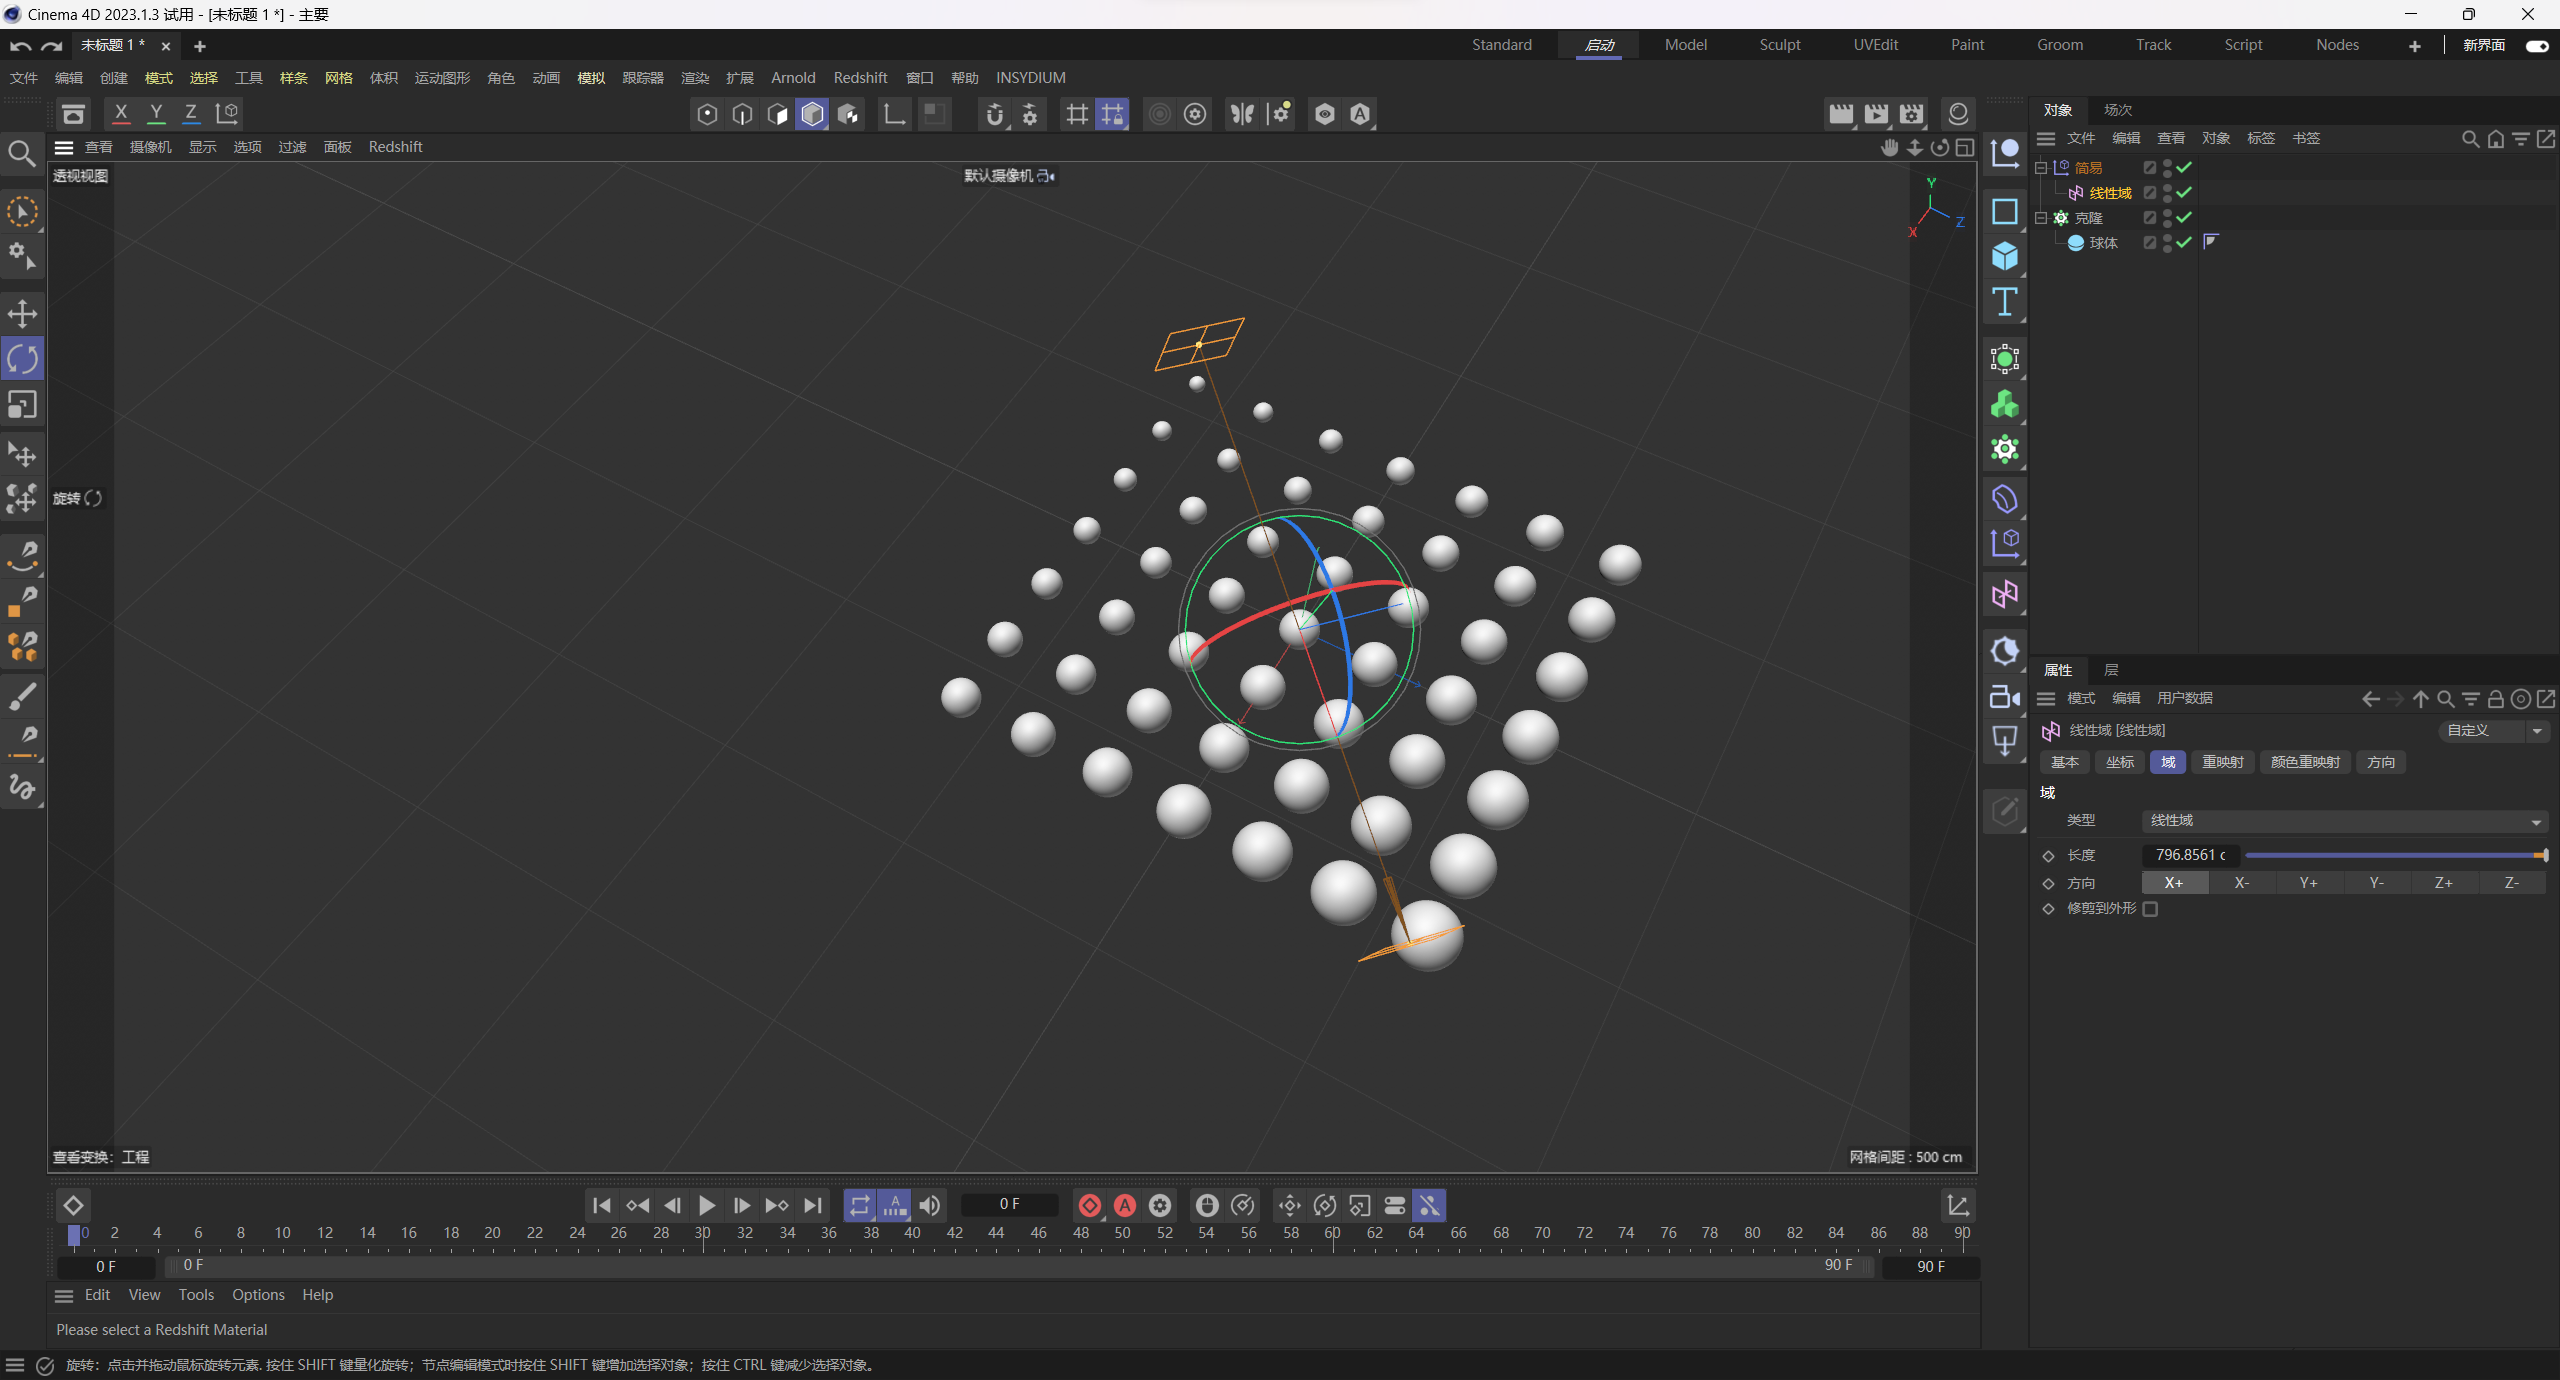Click the redo arrow icon
Screen dimensions: 2560x1380
[53, 46]
